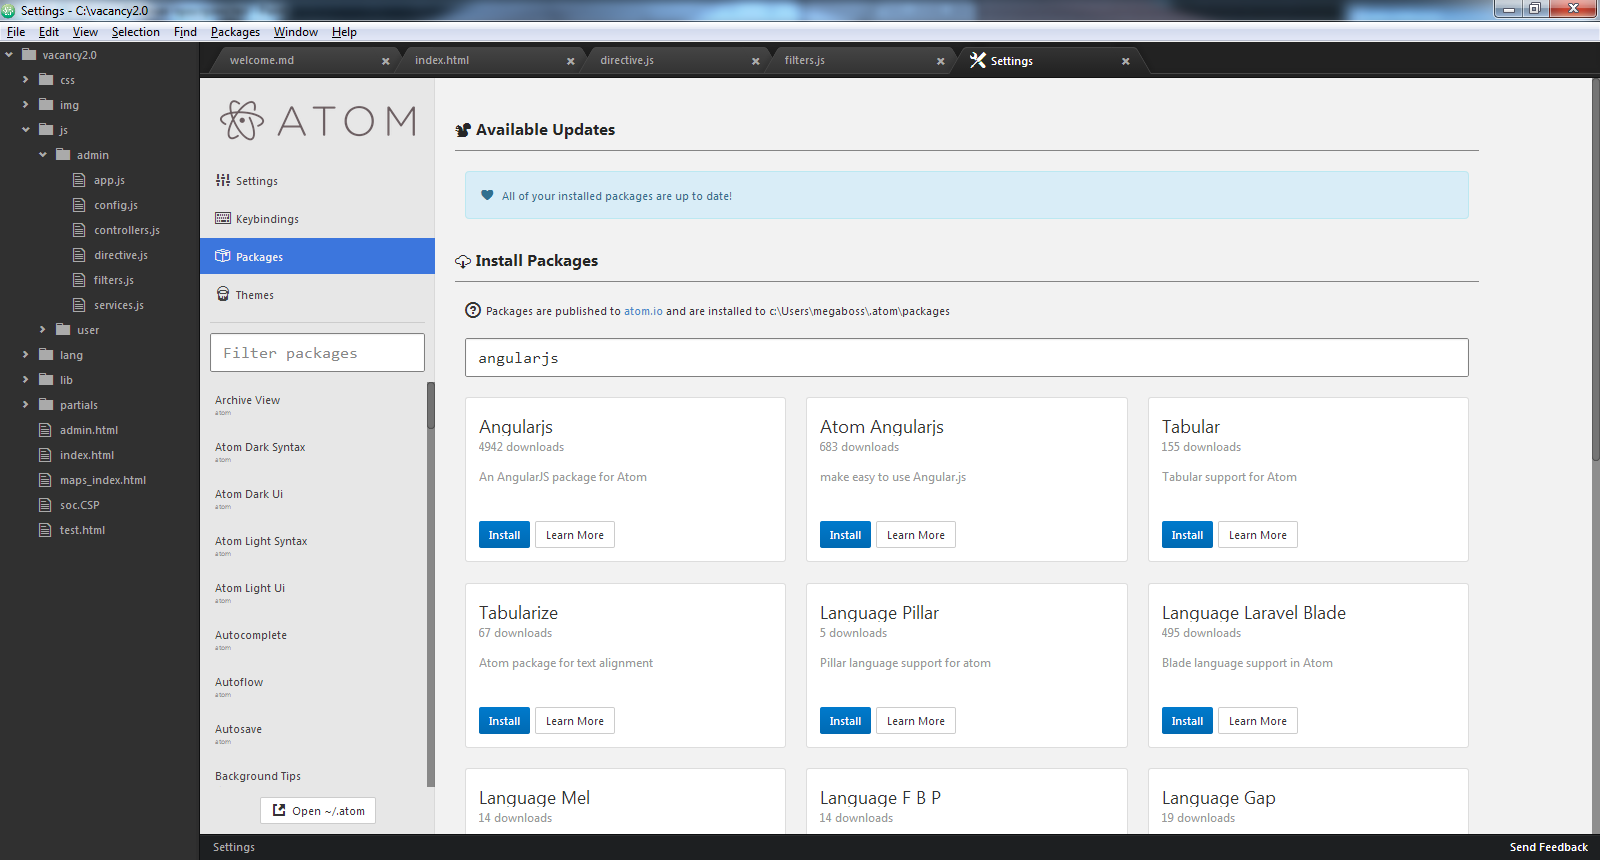Close the index.html tab
The image size is (1600, 860).
click(x=571, y=61)
